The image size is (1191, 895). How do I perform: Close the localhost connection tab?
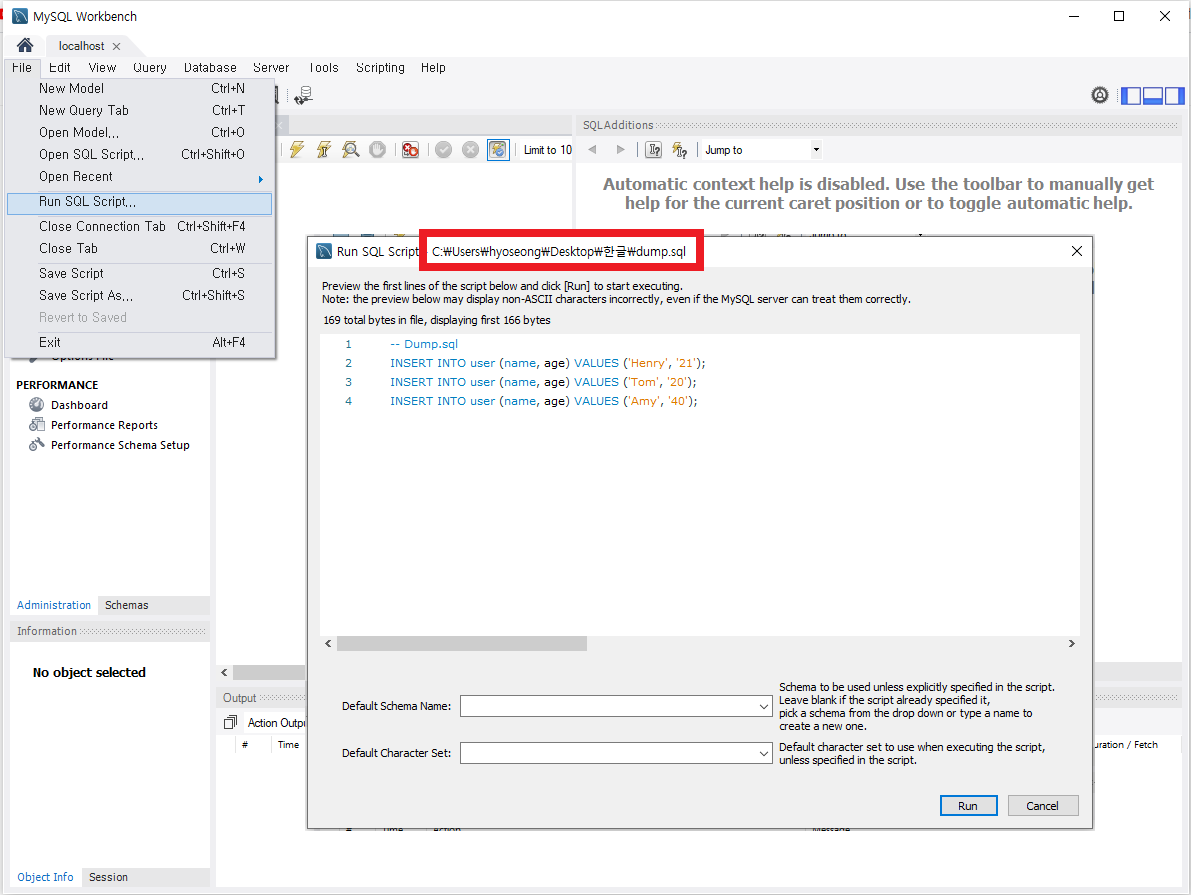pyautogui.click(x=116, y=46)
